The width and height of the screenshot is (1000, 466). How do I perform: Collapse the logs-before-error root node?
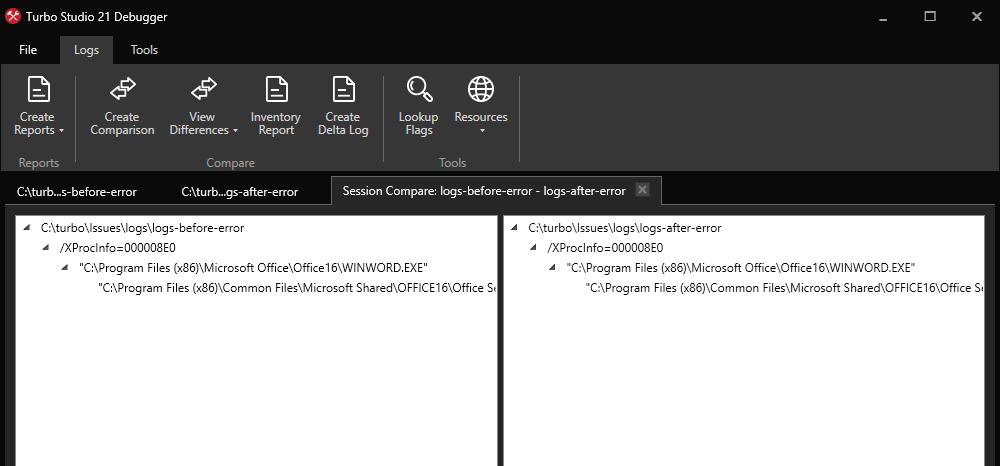27,228
